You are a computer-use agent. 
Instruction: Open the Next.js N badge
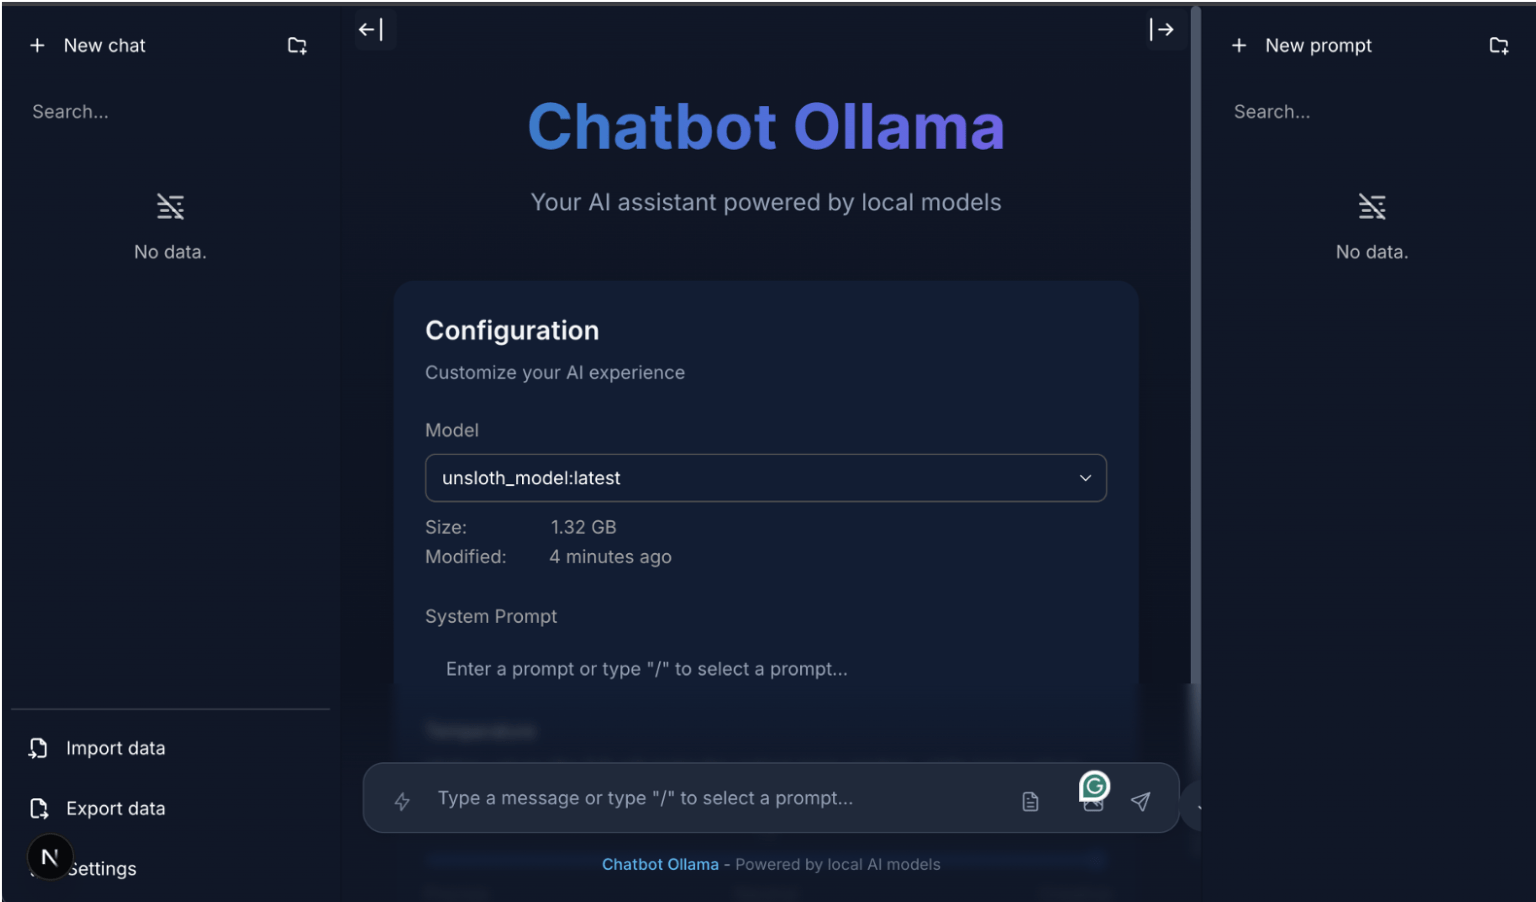(x=50, y=857)
